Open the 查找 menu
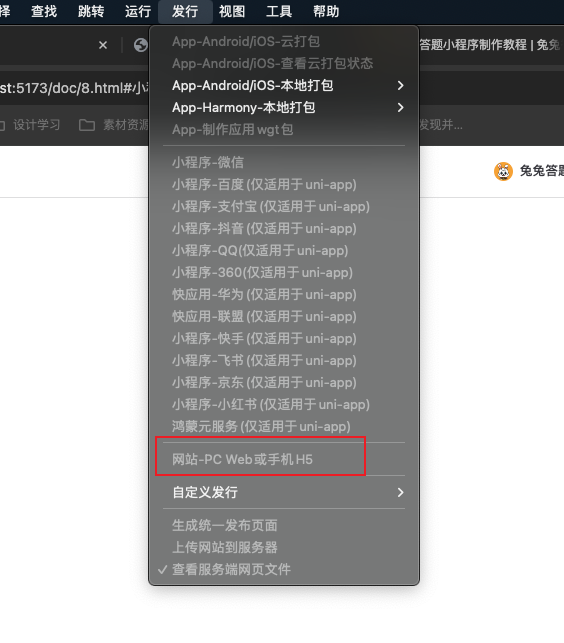 pos(44,11)
